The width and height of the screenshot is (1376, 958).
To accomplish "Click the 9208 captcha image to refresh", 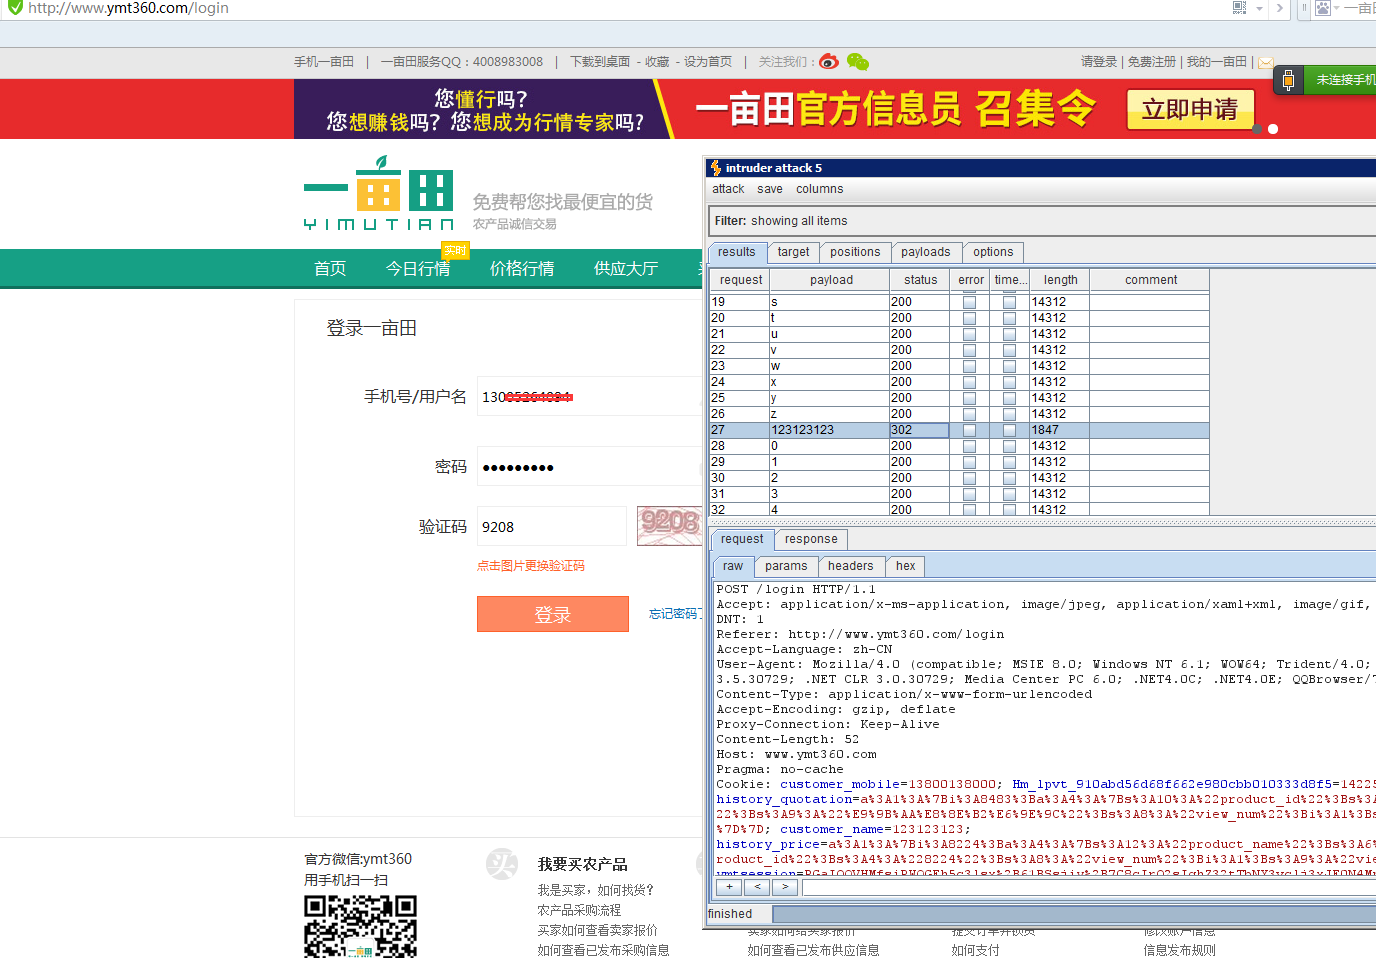I will (669, 526).
